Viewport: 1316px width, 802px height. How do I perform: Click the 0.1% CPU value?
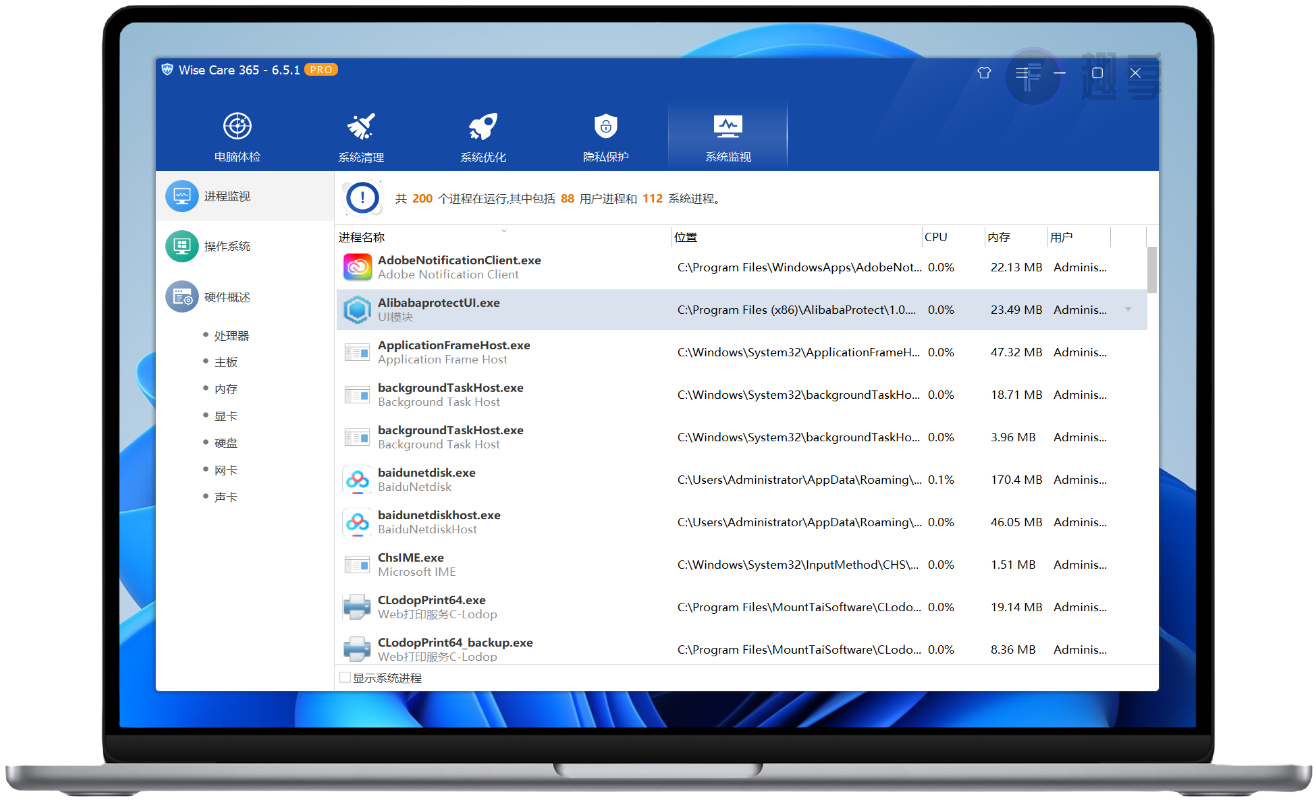point(941,480)
